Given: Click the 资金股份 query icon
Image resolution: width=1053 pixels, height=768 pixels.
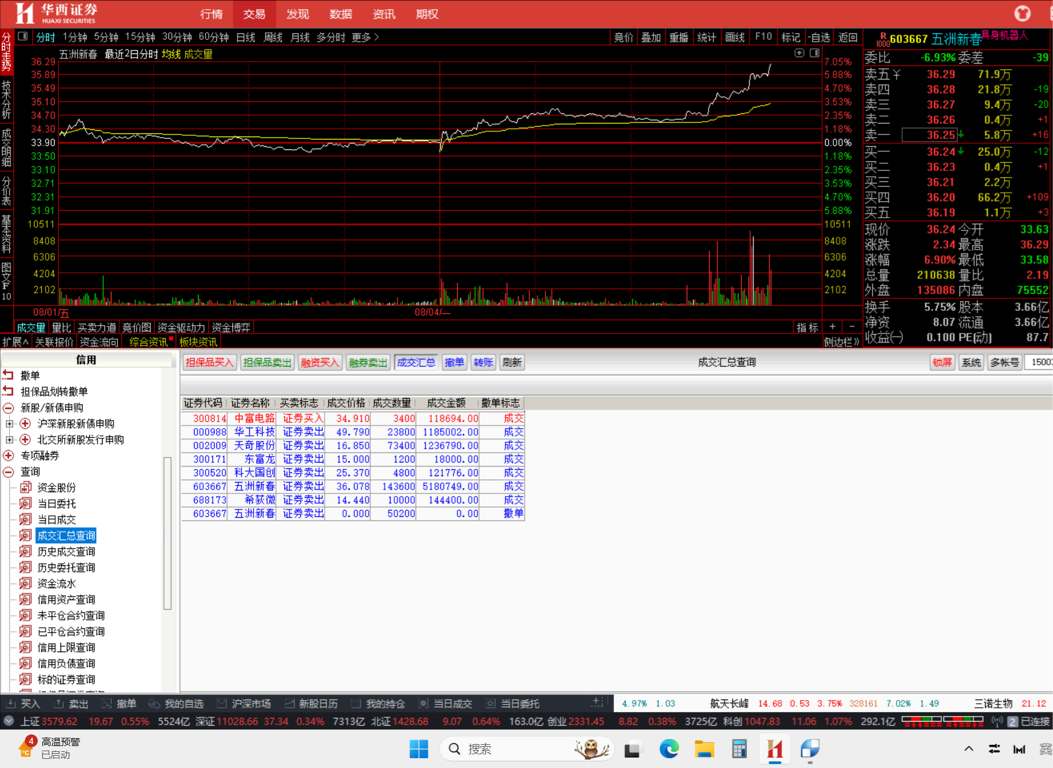Looking at the screenshot, I should pos(26,487).
